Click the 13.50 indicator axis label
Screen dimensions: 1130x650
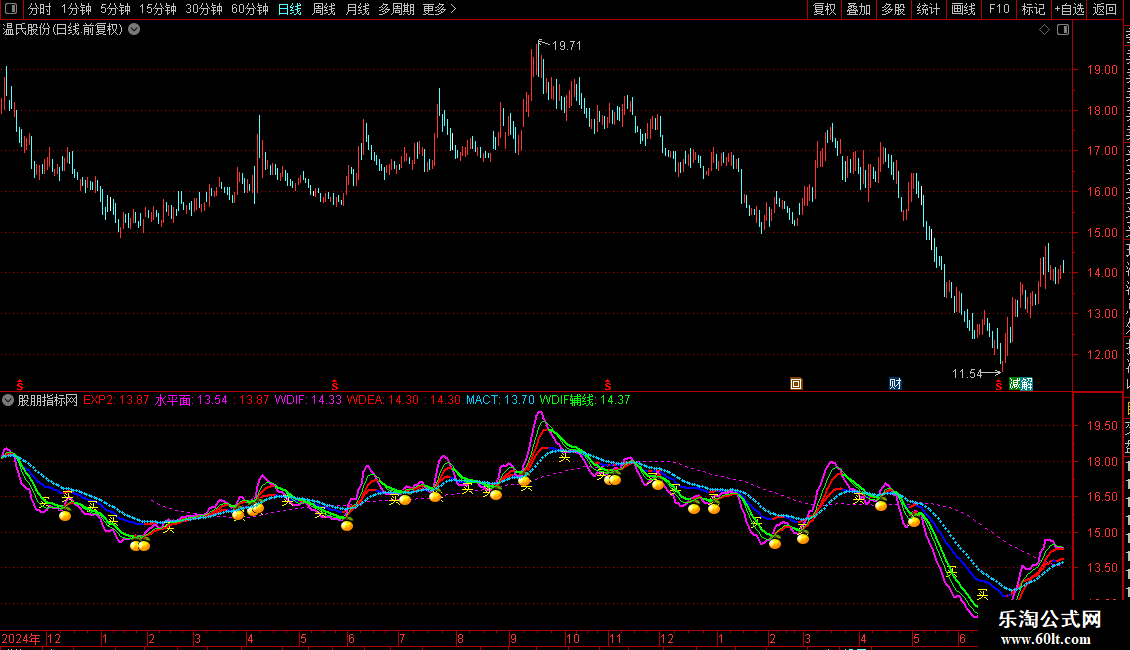(1103, 568)
